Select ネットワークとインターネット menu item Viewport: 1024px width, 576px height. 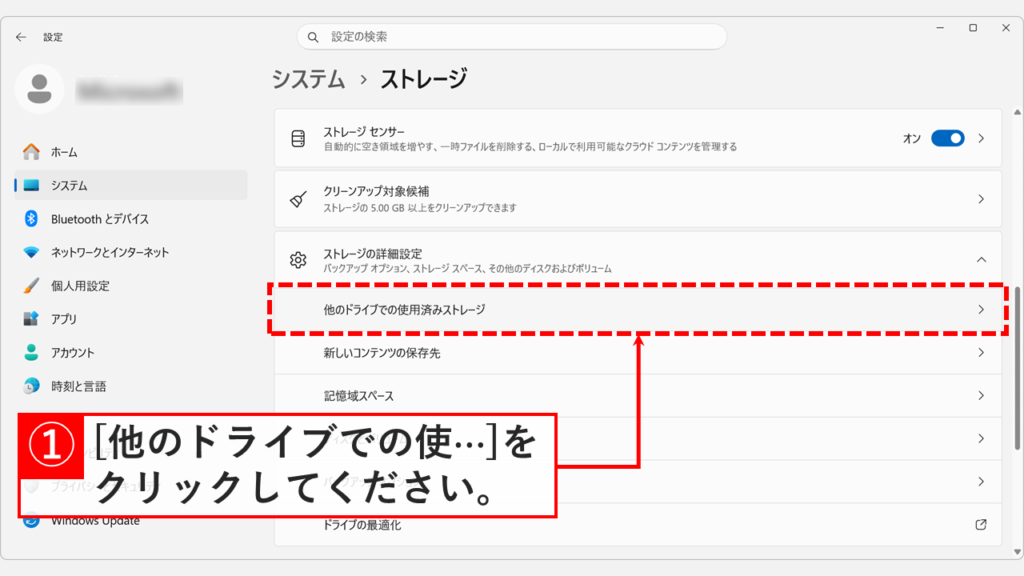click(x=131, y=252)
